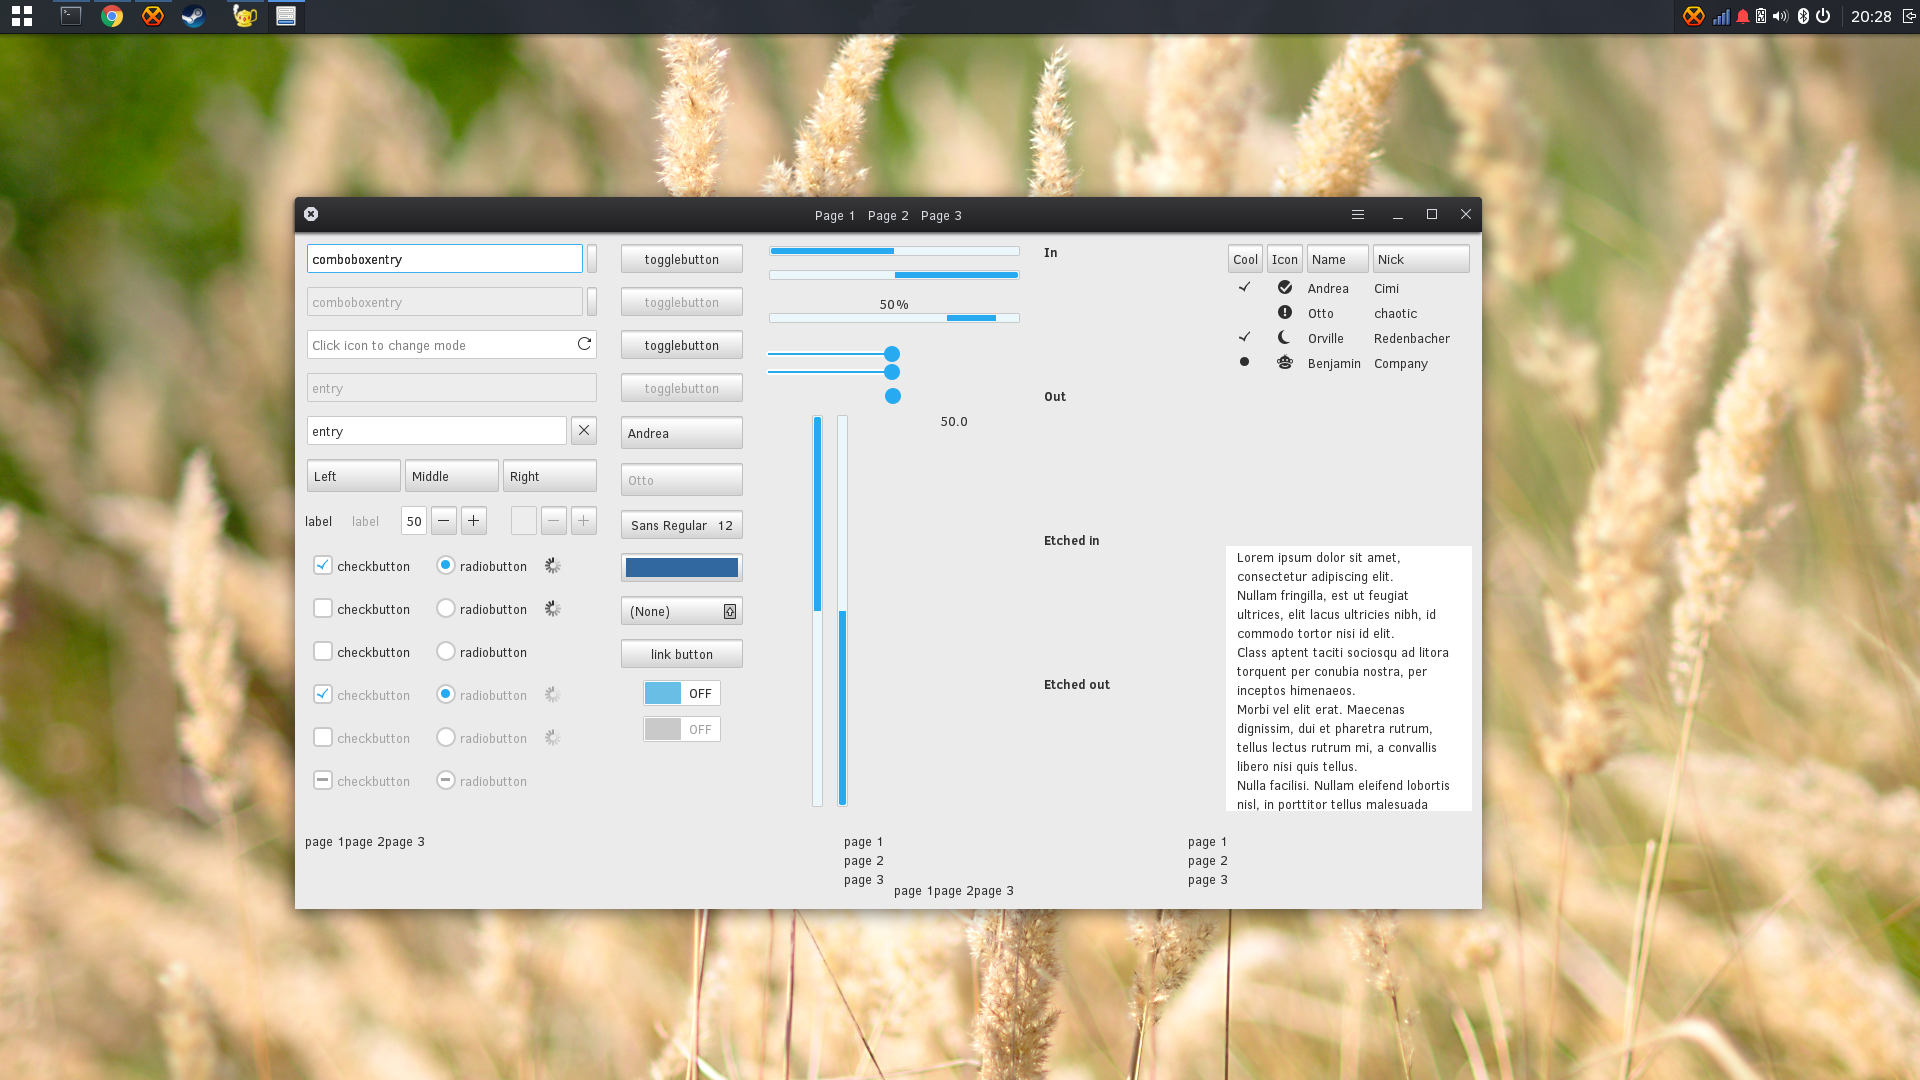This screenshot has height=1080, width=1920.
Task: Clear the entry using the X button
Action: 584,431
